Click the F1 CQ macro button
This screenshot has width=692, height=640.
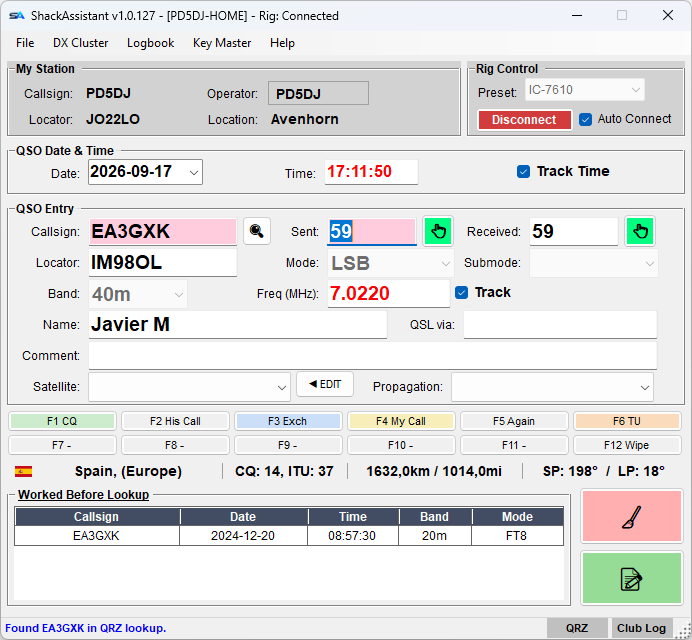coord(62,421)
